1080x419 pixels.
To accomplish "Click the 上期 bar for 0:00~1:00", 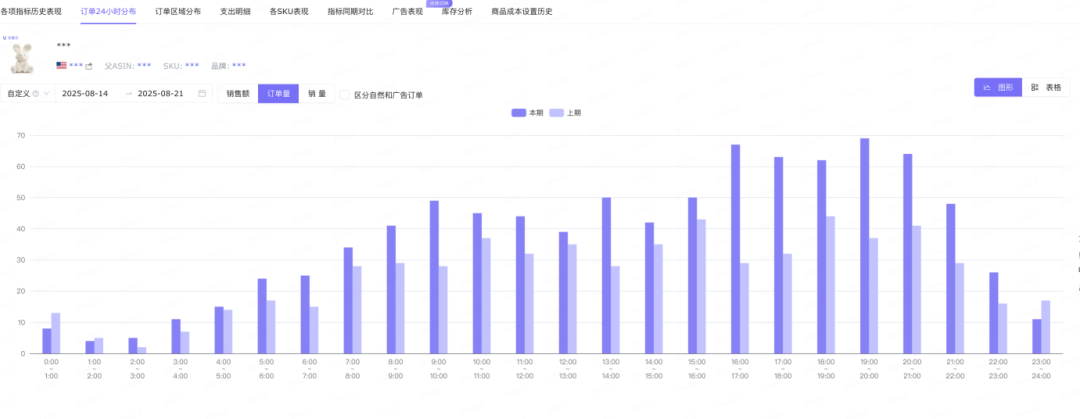I will tap(56, 334).
